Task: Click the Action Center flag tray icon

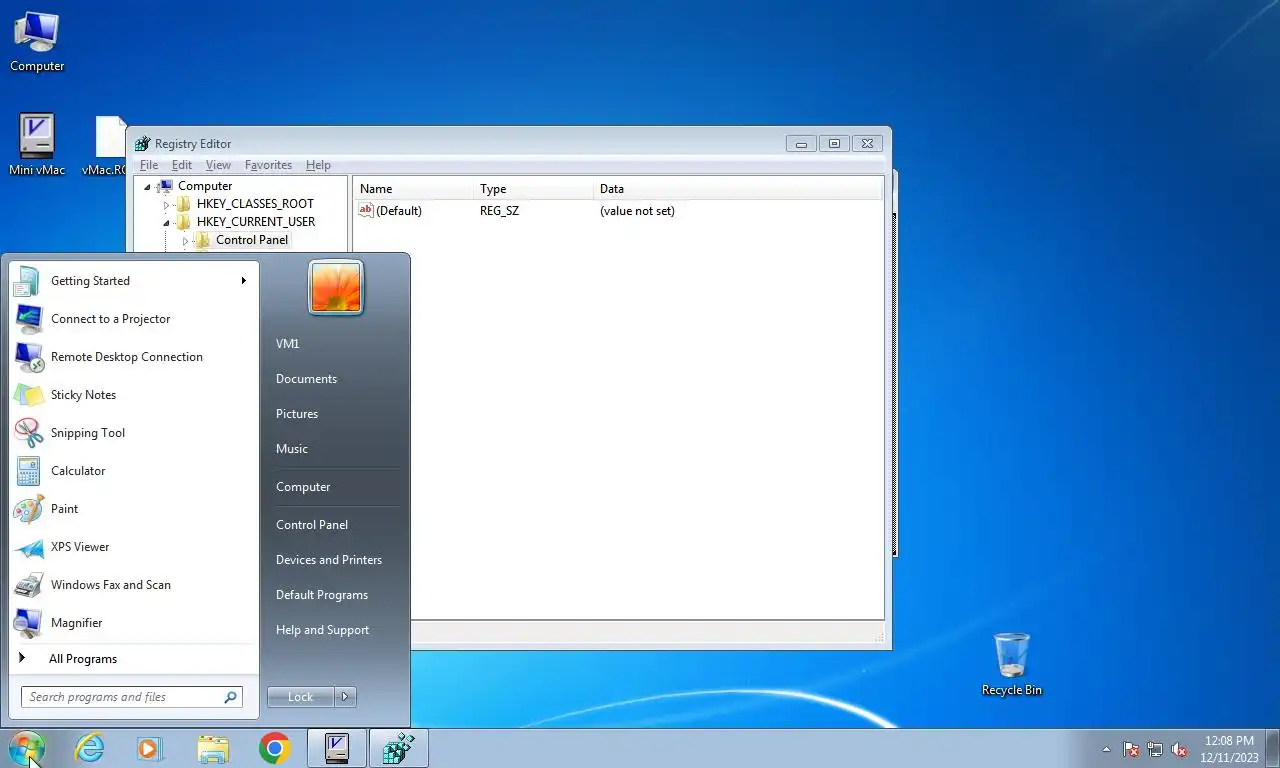Action: (1131, 749)
